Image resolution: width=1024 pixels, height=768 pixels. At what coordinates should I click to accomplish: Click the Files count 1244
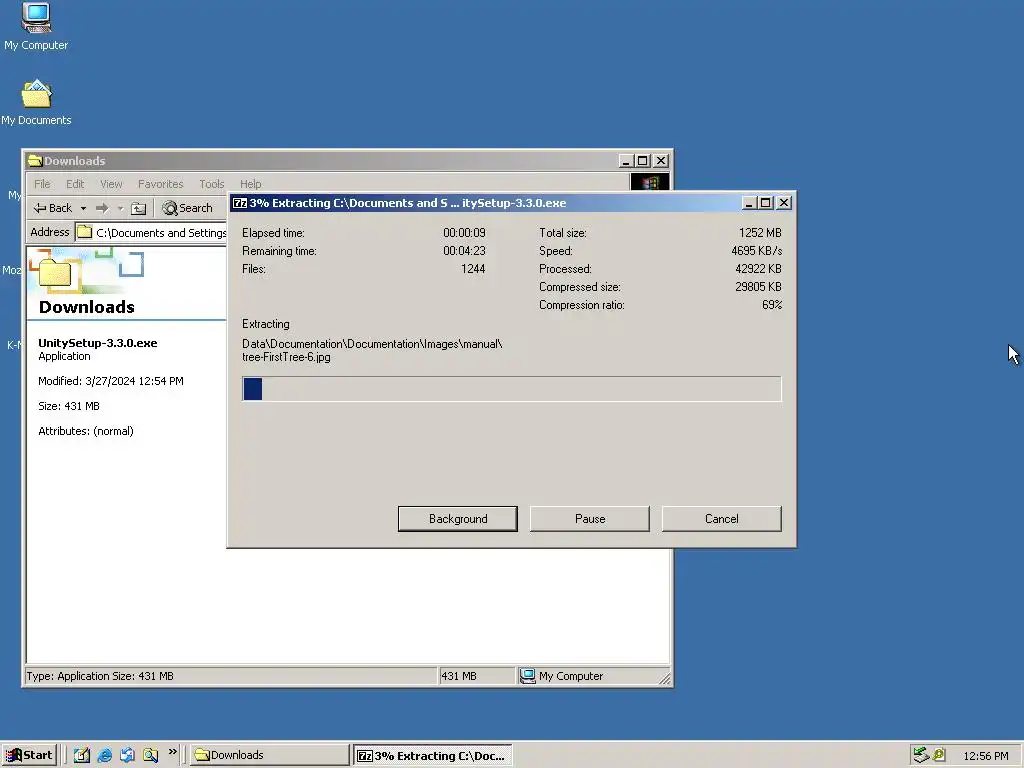tap(473, 268)
